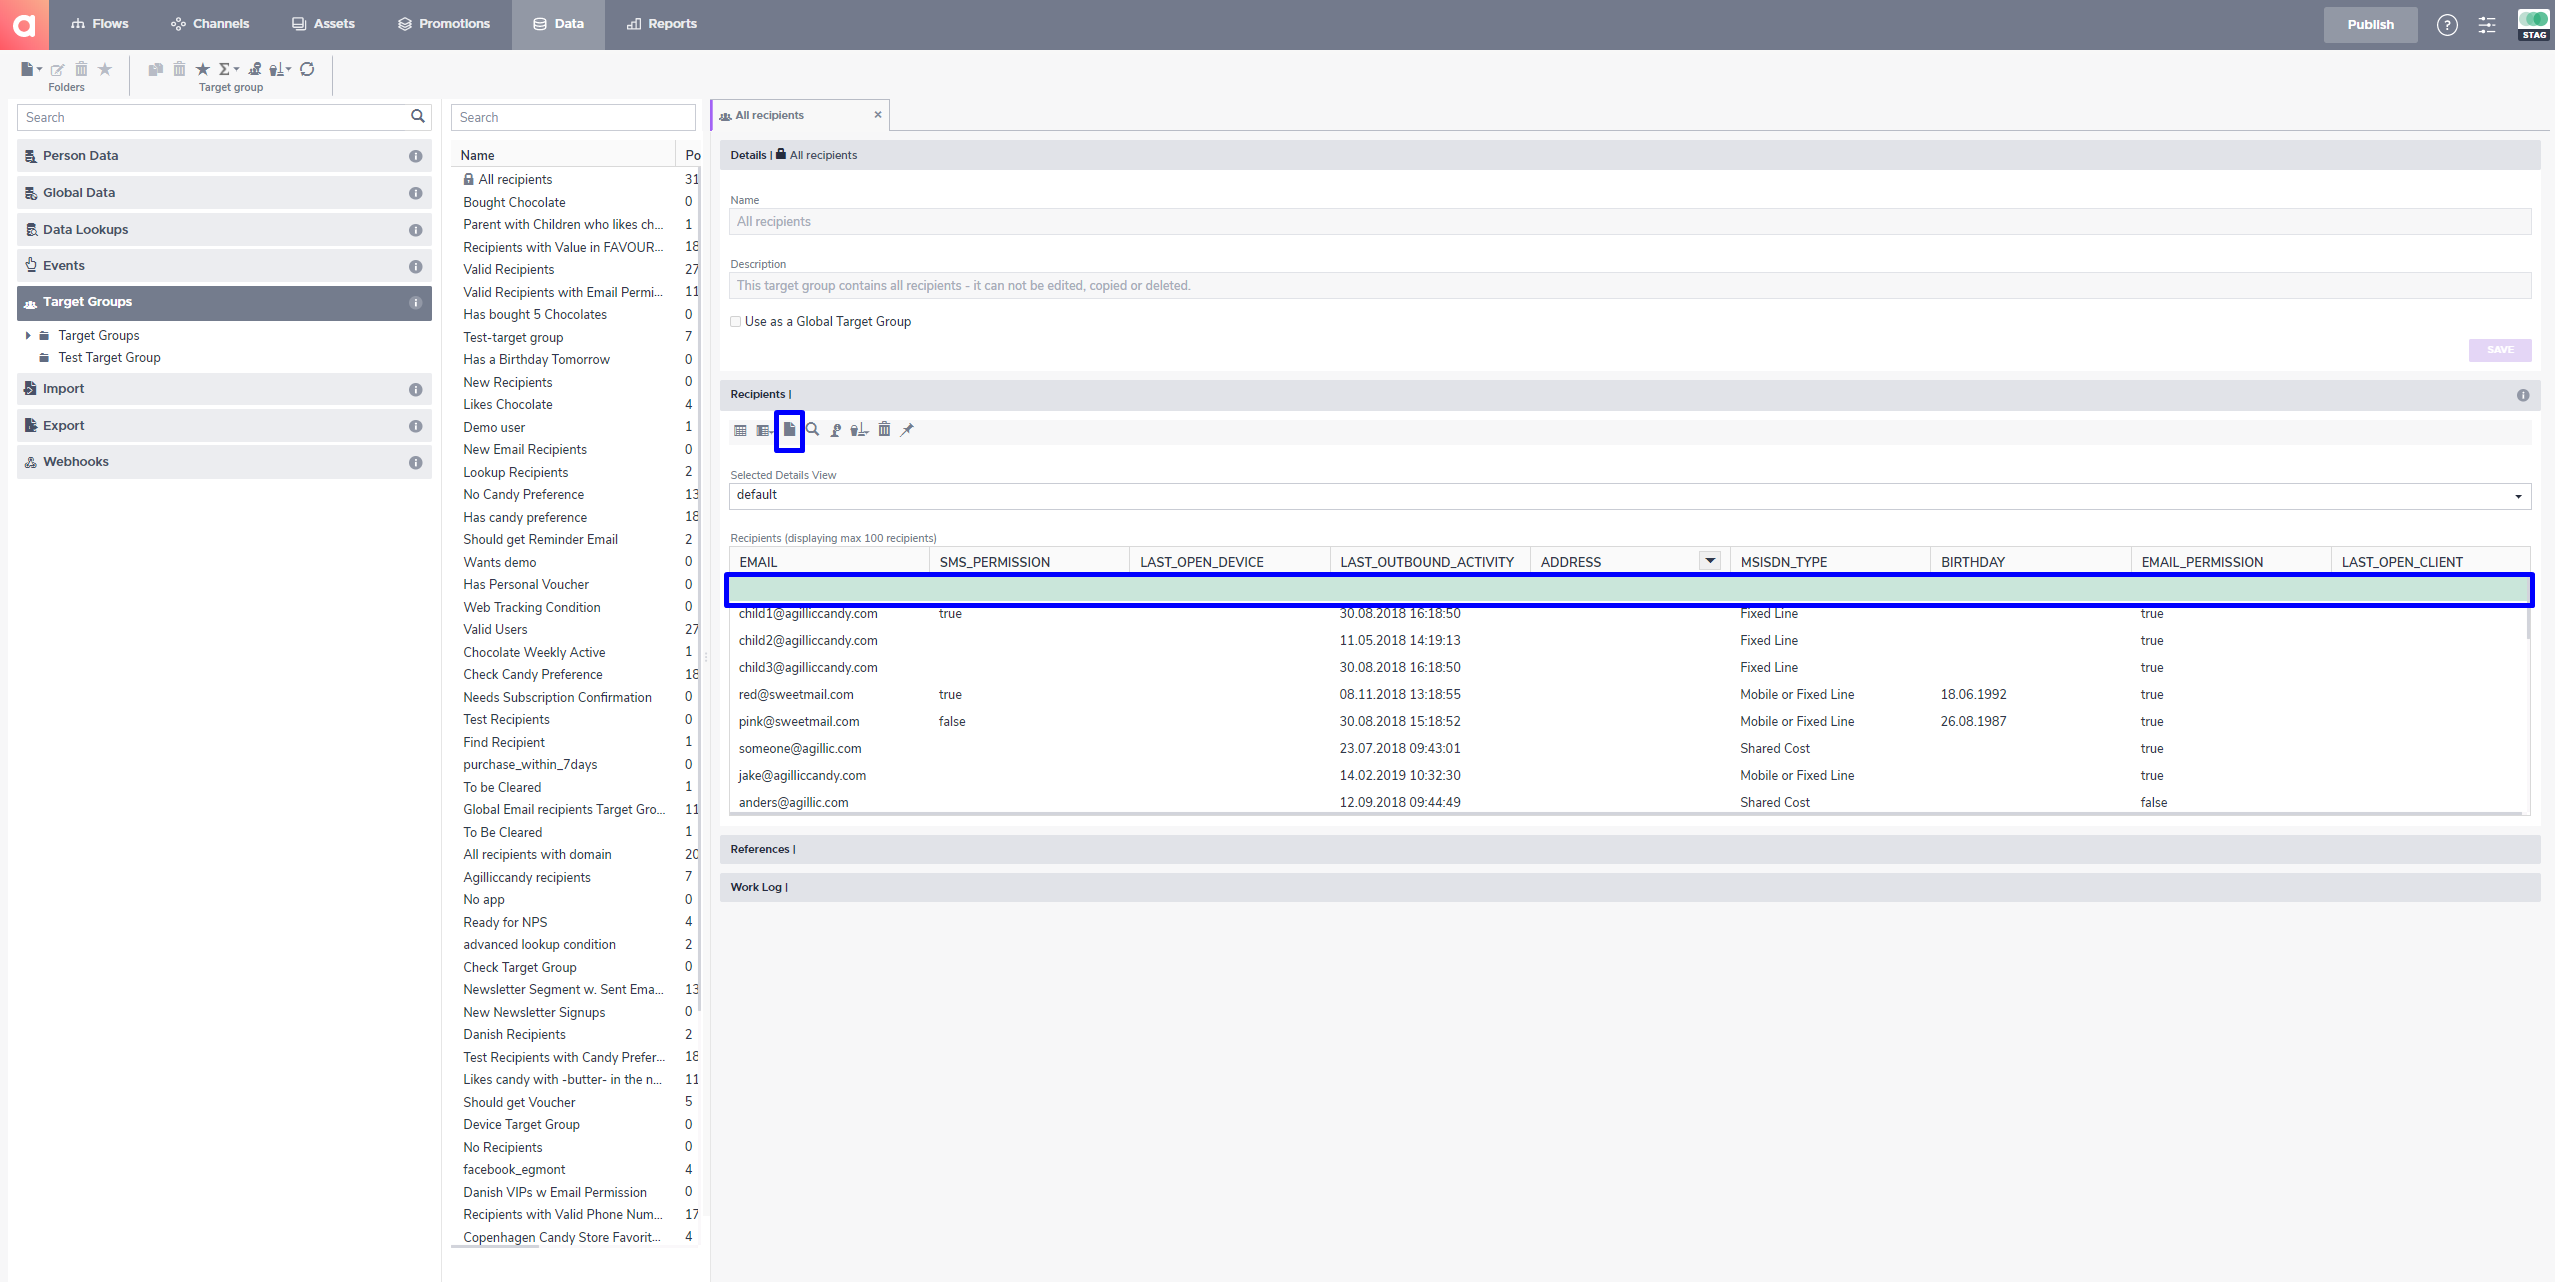This screenshot has height=1282, width=2555.
Task: Expand the Work Log section
Action: [1630, 888]
